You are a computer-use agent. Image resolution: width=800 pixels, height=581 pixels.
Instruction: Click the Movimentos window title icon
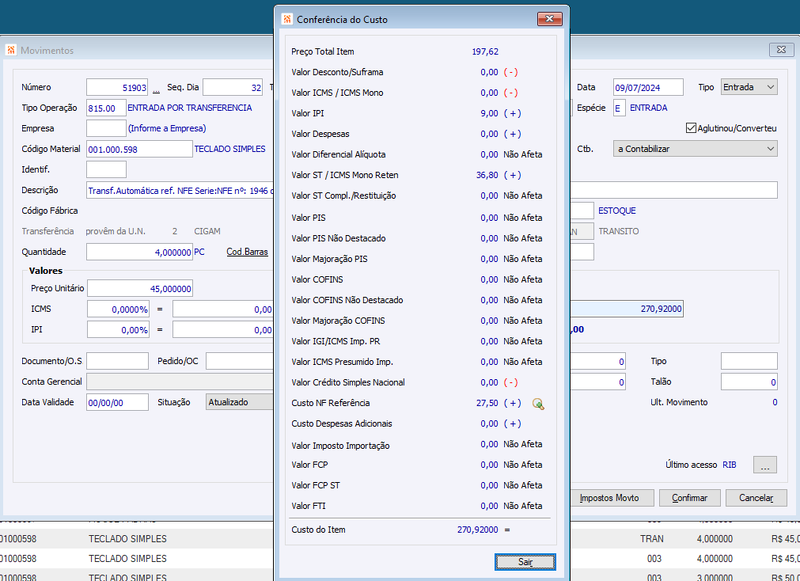click(11, 50)
